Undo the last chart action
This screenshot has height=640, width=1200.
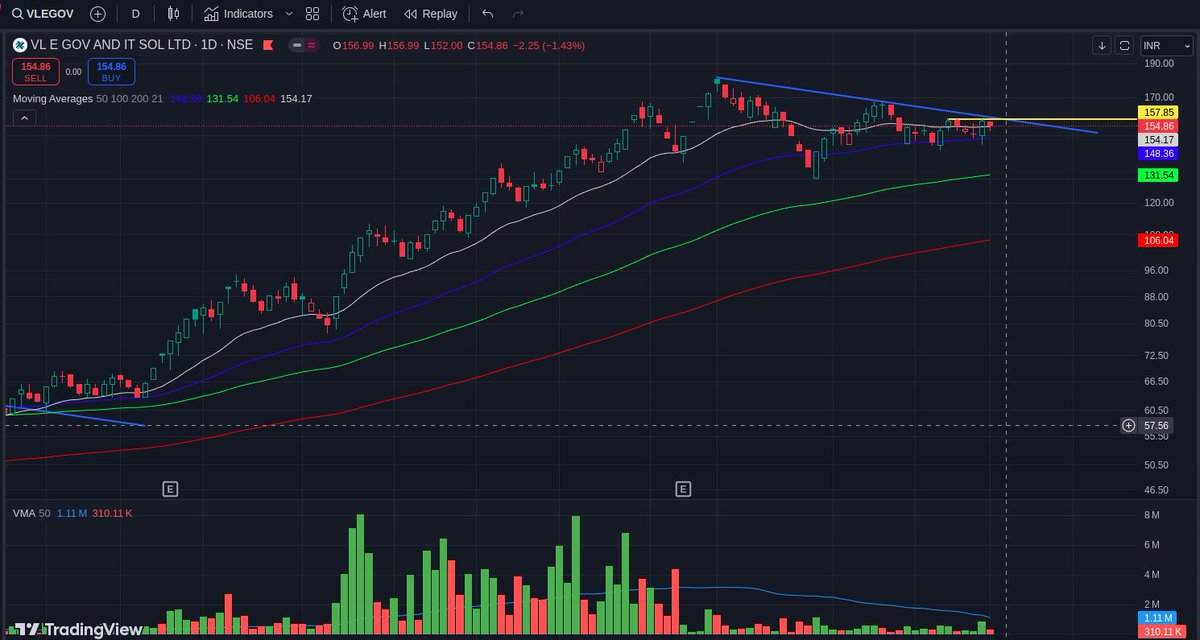click(x=487, y=13)
